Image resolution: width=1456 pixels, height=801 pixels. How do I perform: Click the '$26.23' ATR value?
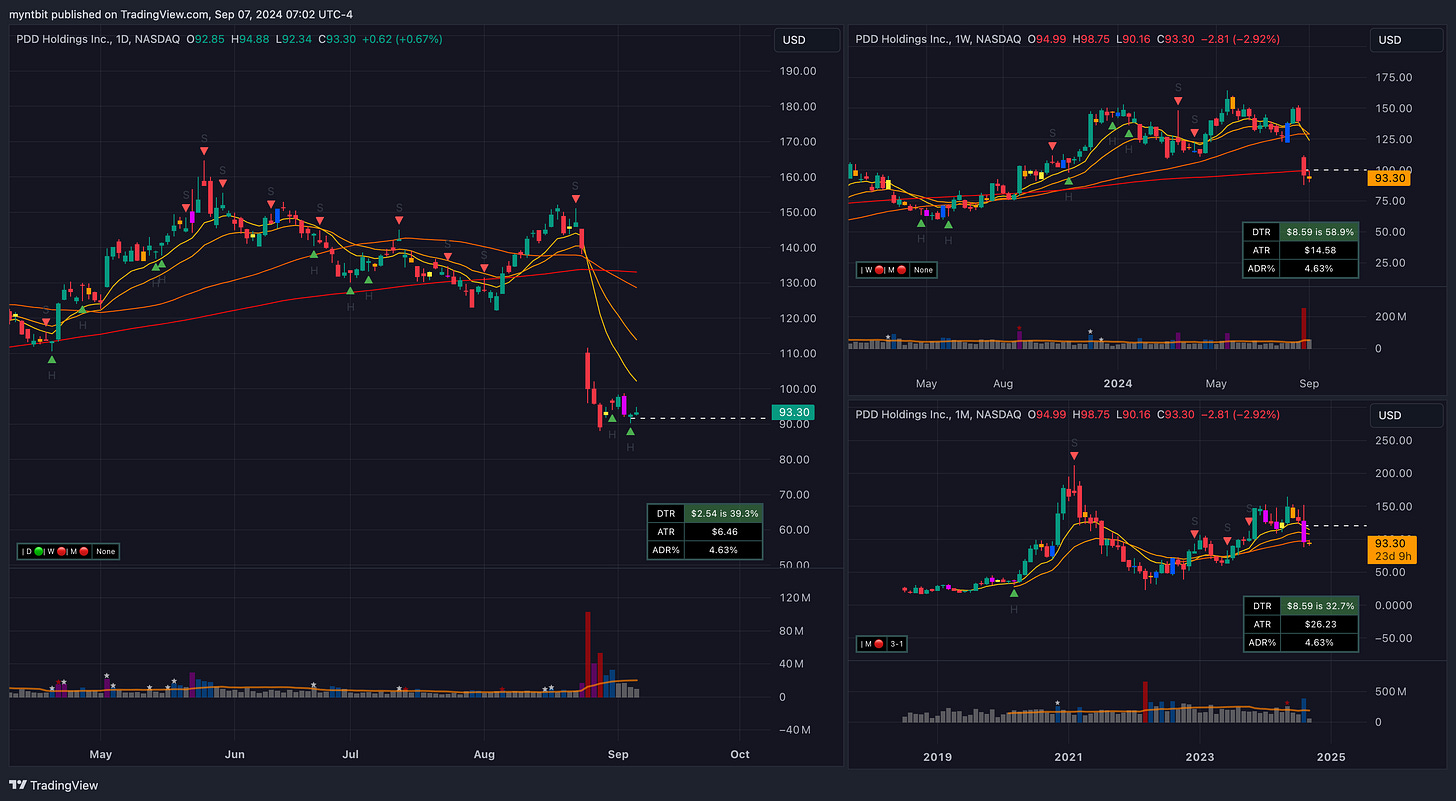1318,624
